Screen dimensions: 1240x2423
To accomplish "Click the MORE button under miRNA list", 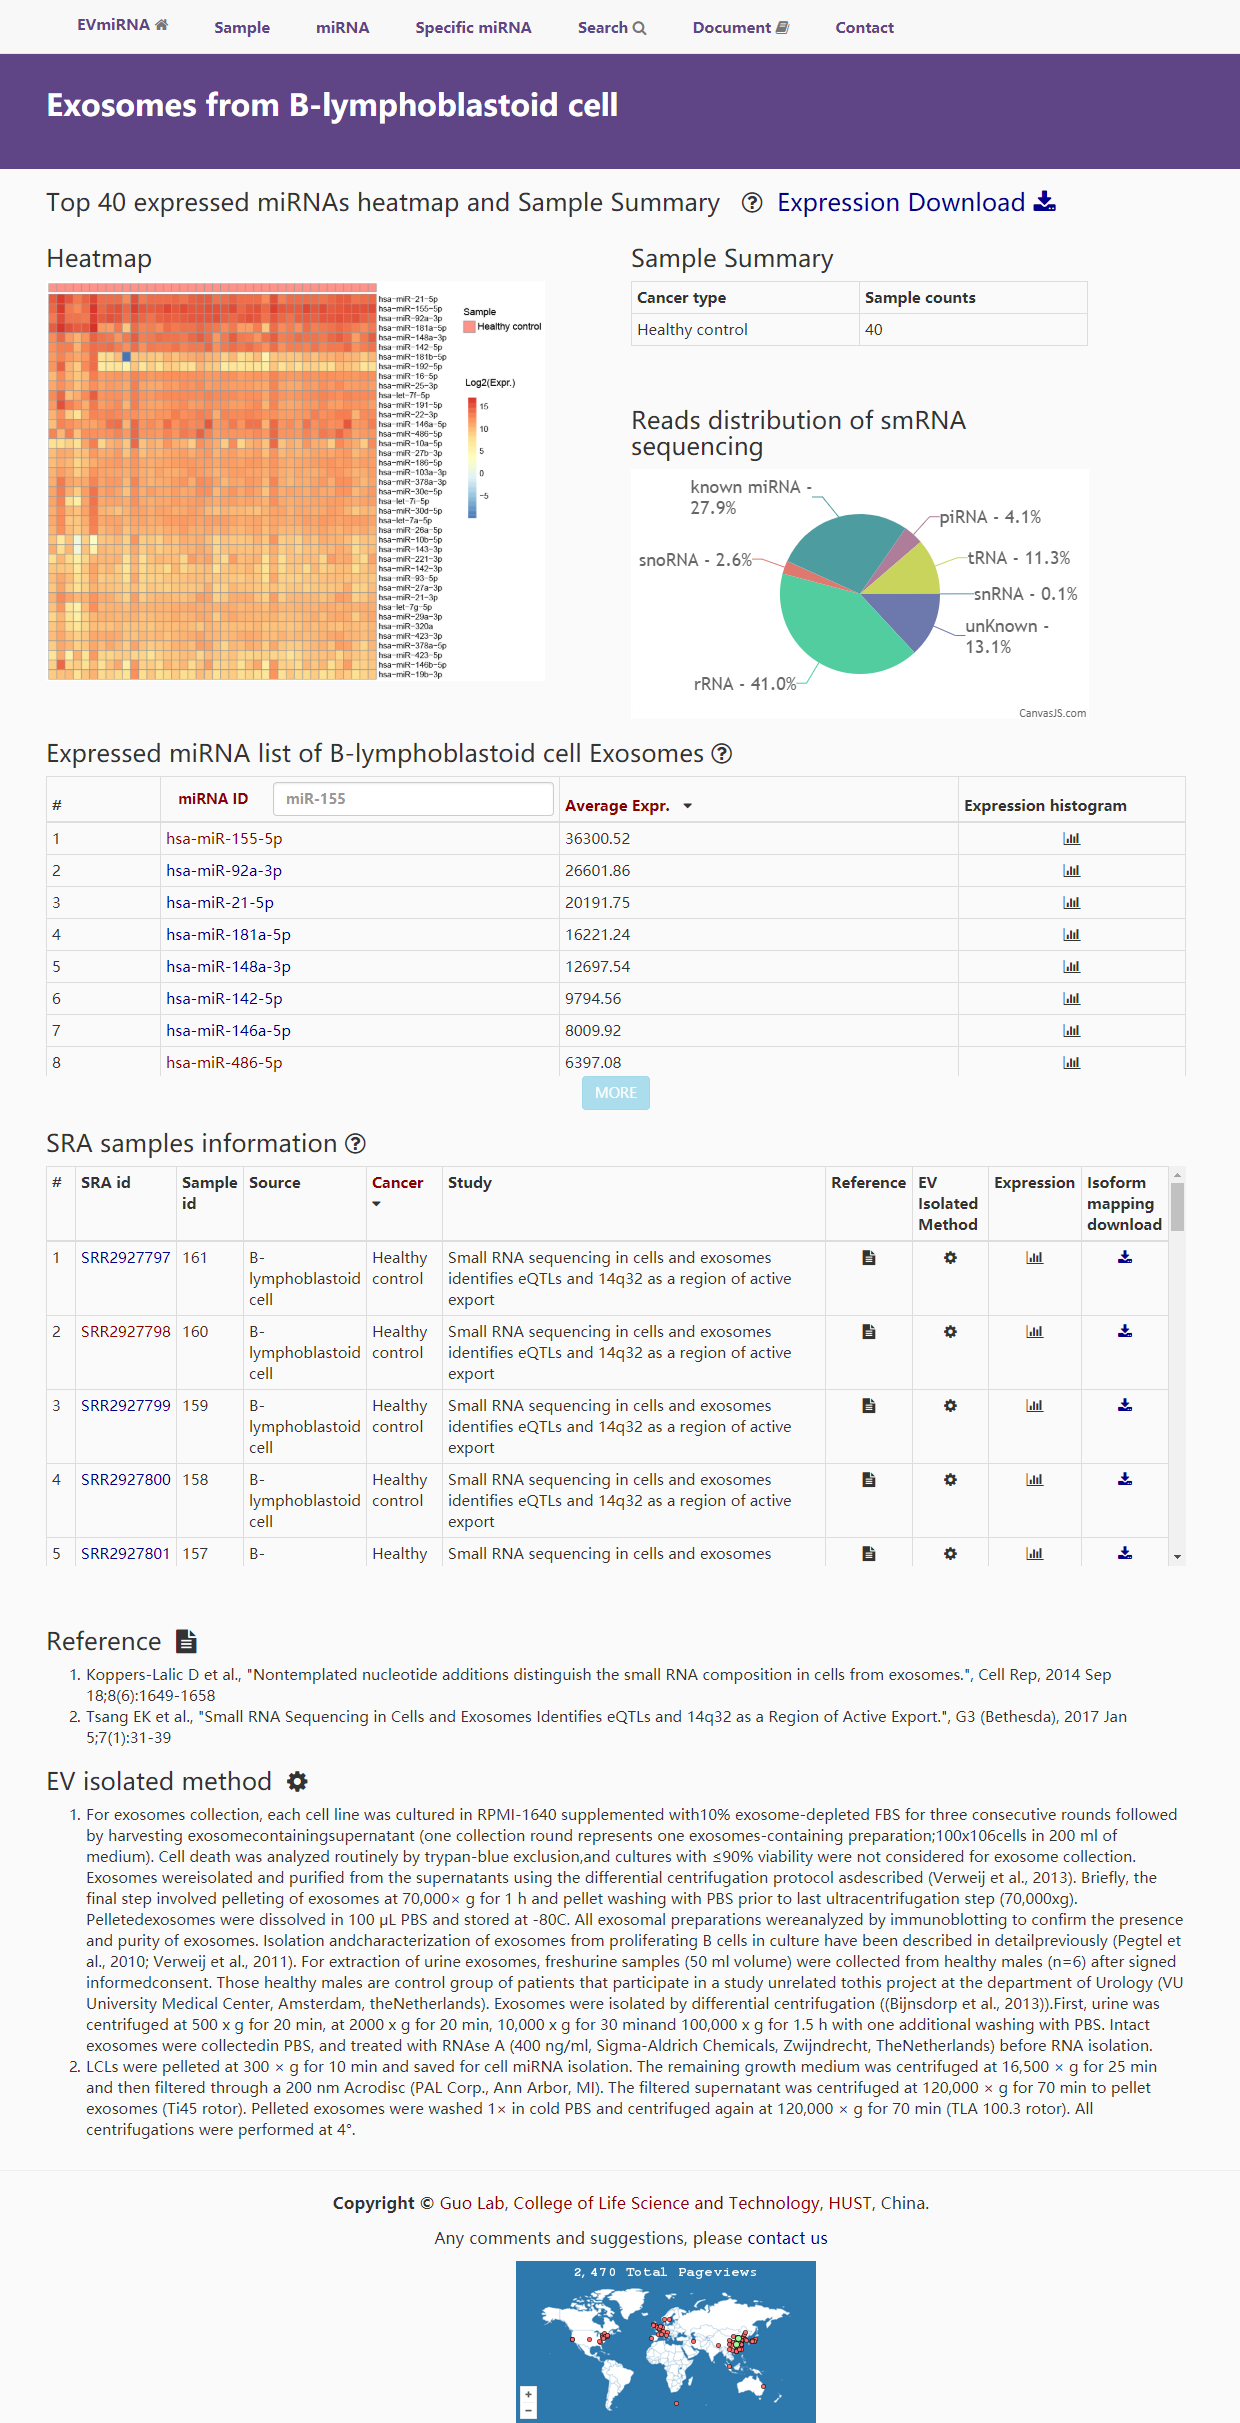I will (616, 1093).
